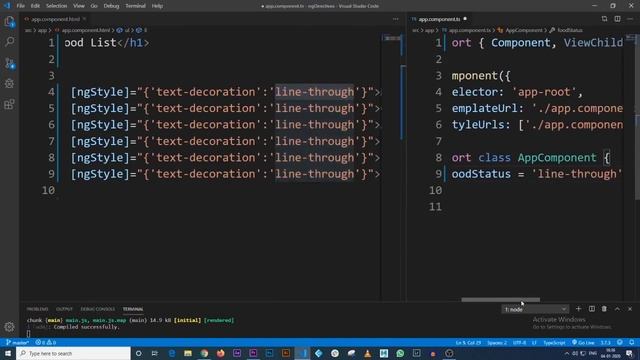This screenshot has width=640, height=360.
Task: Expand app.component.ts breadcrumb in right editor
Action: coord(467,30)
